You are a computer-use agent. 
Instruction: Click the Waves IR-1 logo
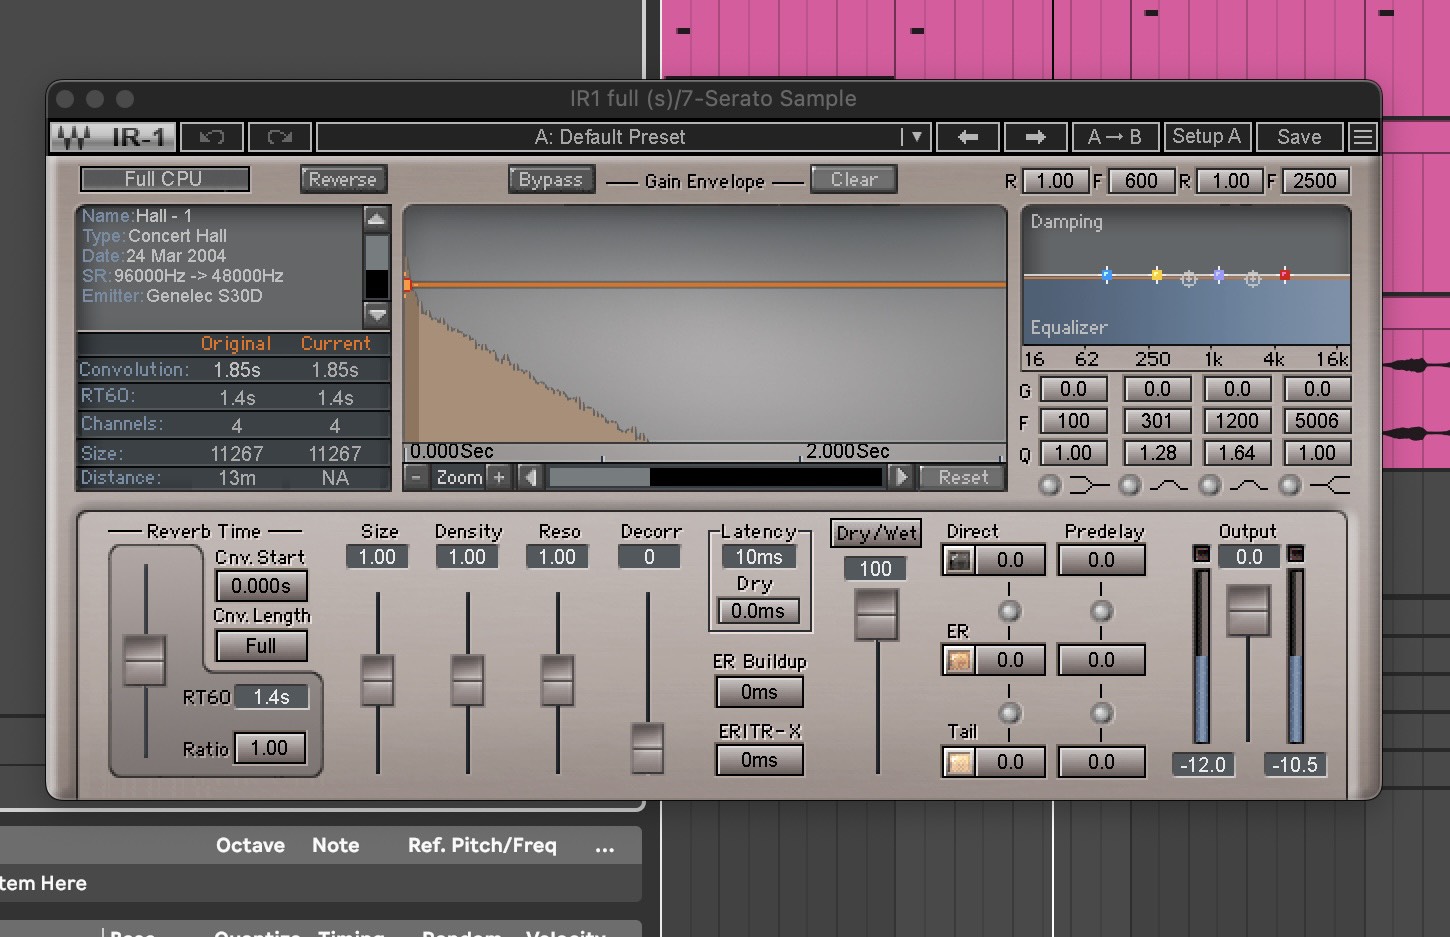coord(113,137)
